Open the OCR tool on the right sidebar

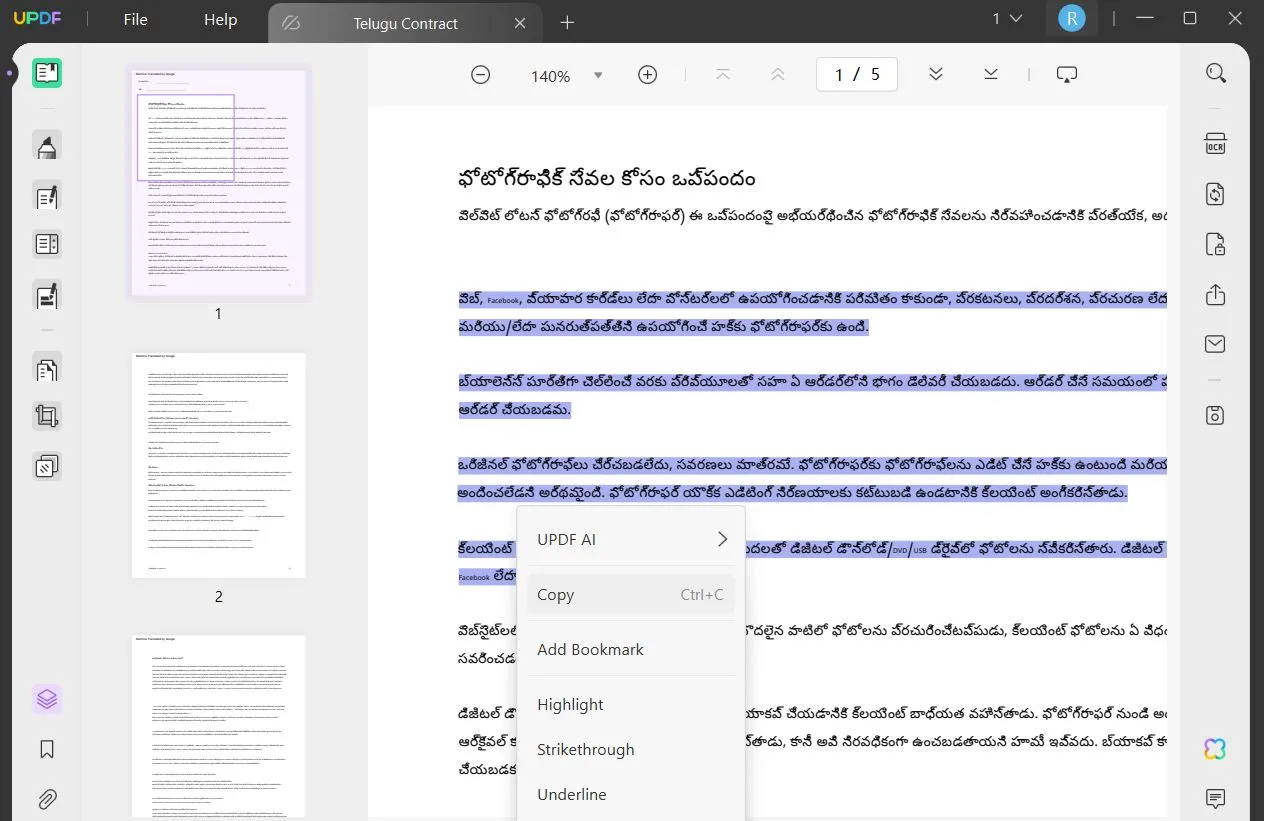pyautogui.click(x=1215, y=144)
